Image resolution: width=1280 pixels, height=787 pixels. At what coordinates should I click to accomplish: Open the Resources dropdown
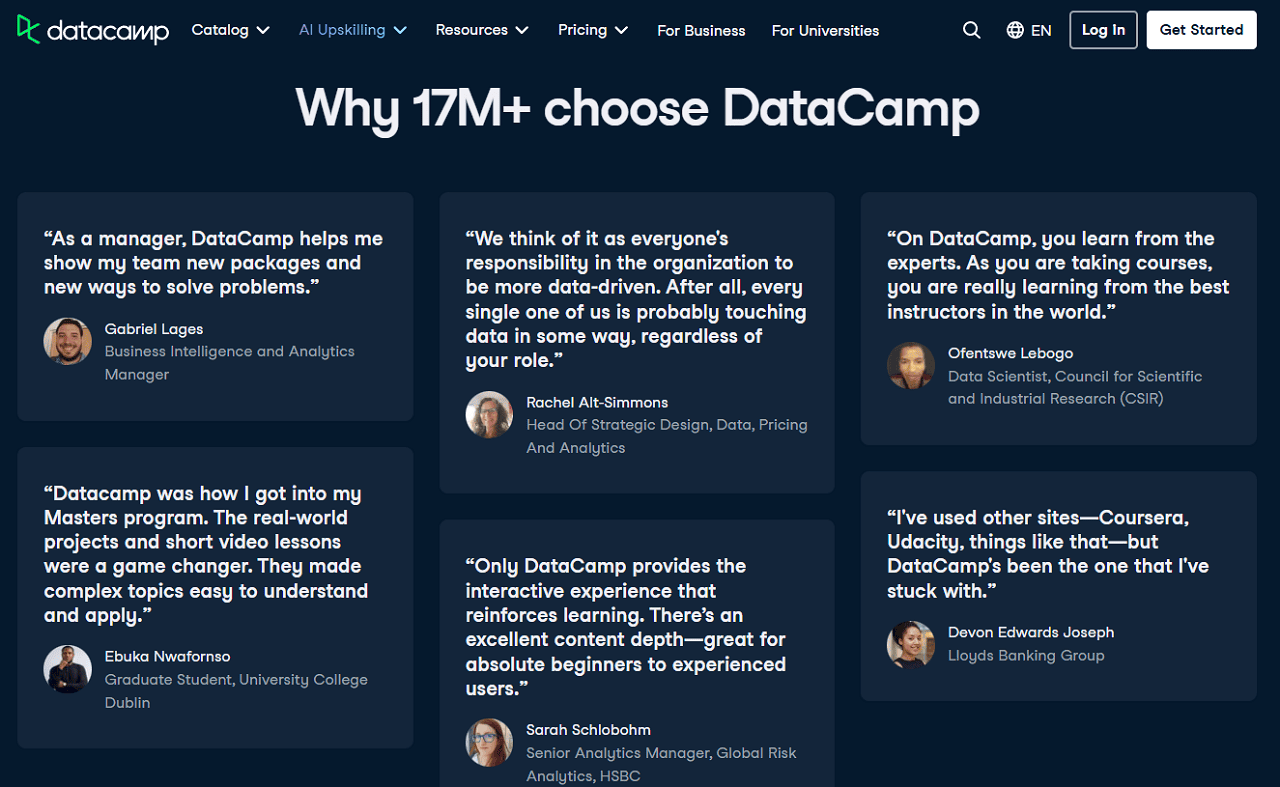481,30
